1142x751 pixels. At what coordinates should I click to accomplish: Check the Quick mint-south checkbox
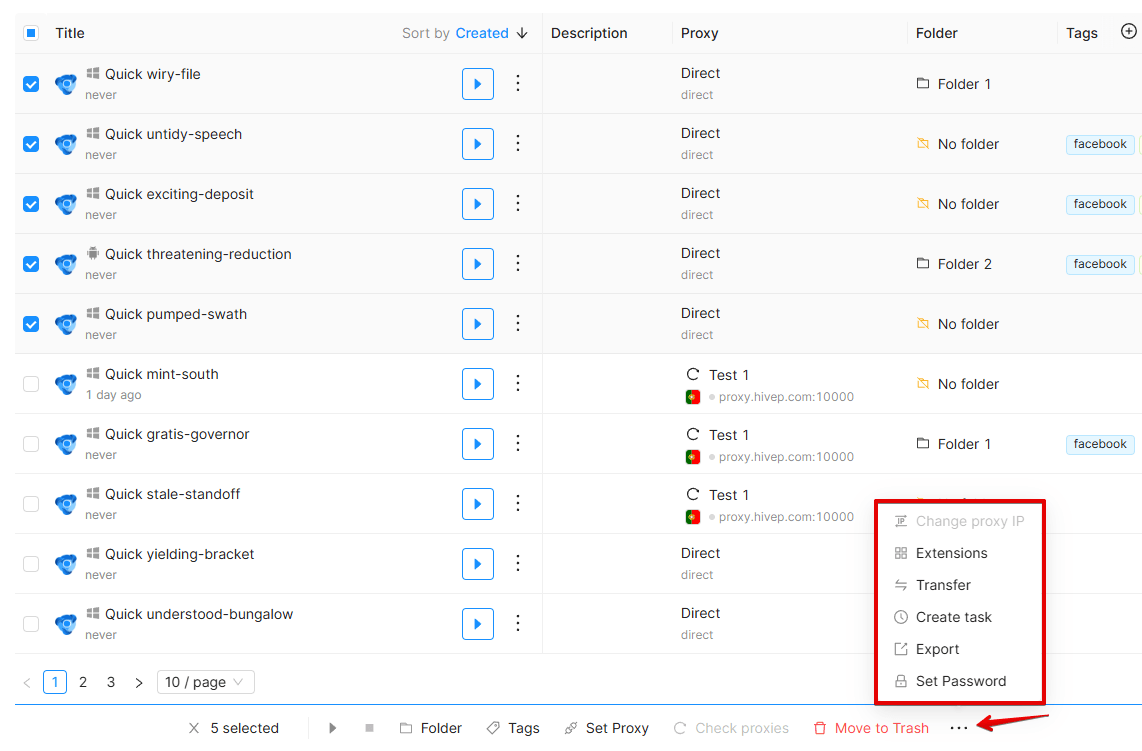point(31,384)
